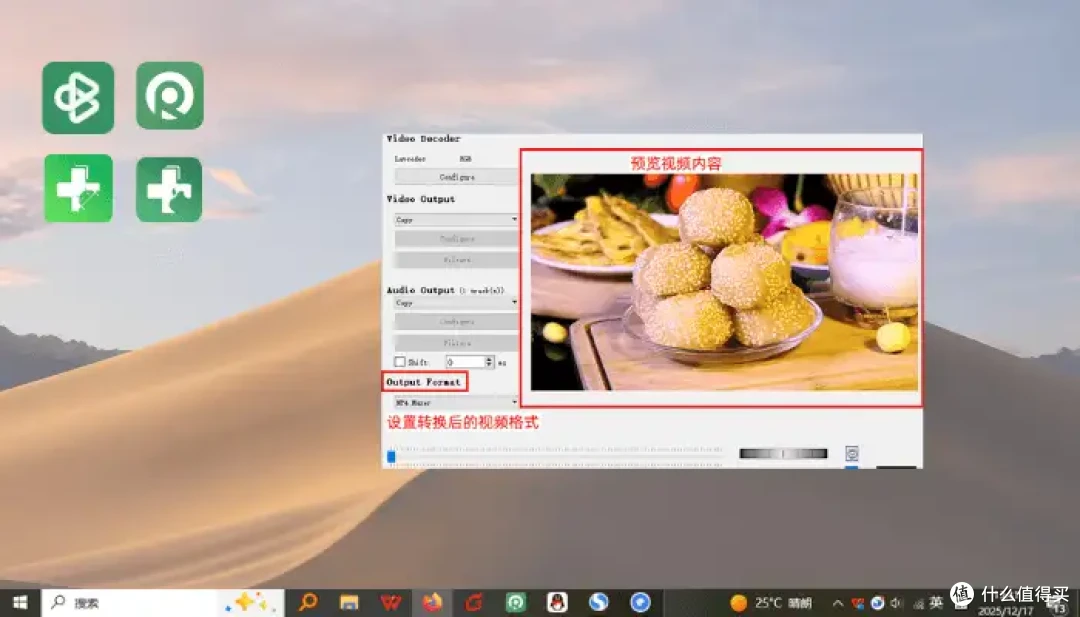This screenshot has height=617, width=1080.
Task: Click the Video Decoder Configure button
Action: [457, 177]
